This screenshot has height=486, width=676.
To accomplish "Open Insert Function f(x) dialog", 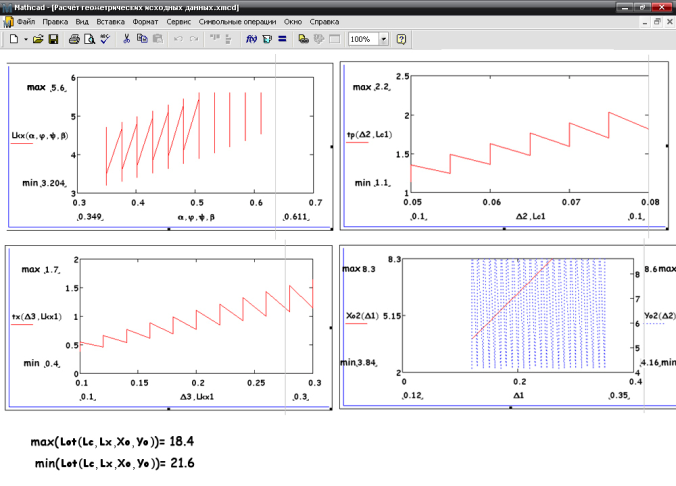I will click(x=252, y=39).
